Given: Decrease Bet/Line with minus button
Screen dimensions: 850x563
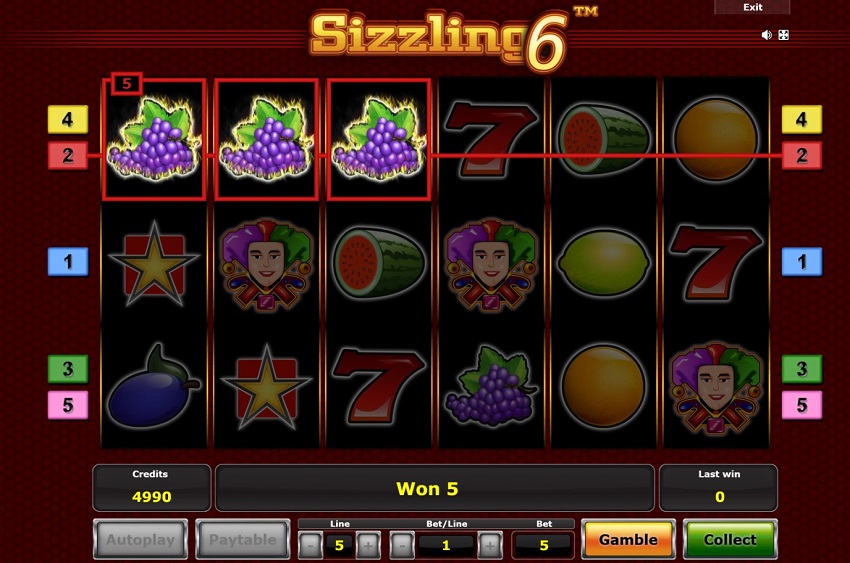Looking at the screenshot, I should click(402, 545).
